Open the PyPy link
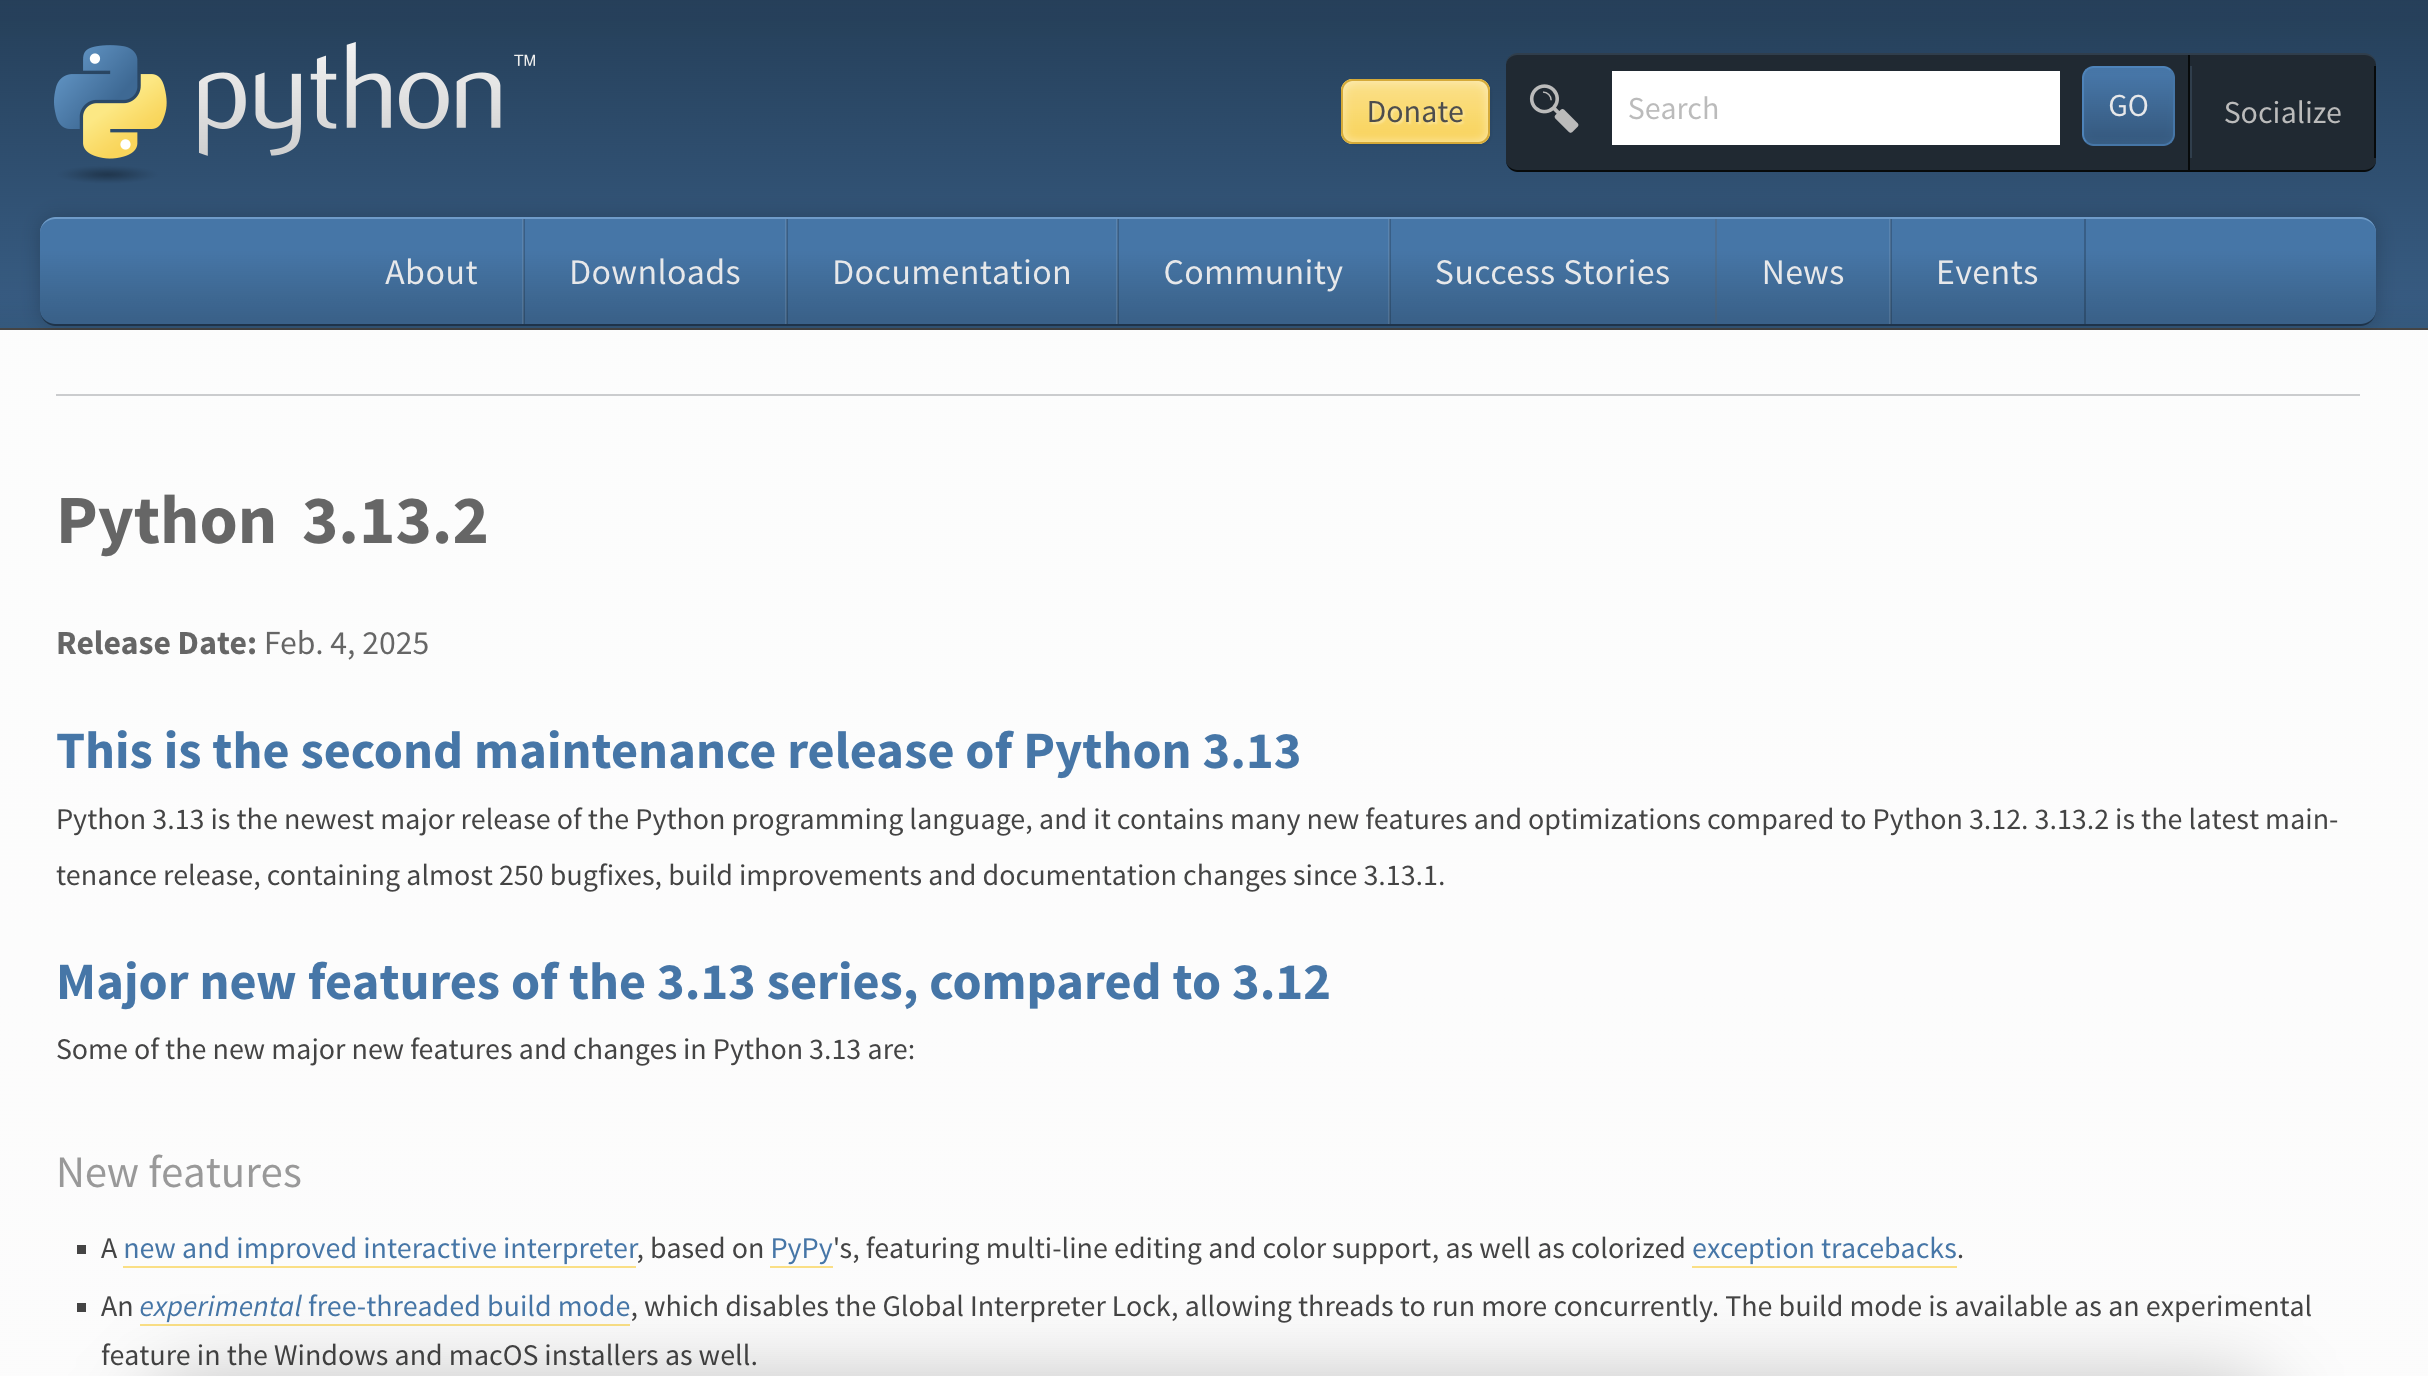This screenshot has height=1376, width=2428. (802, 1248)
